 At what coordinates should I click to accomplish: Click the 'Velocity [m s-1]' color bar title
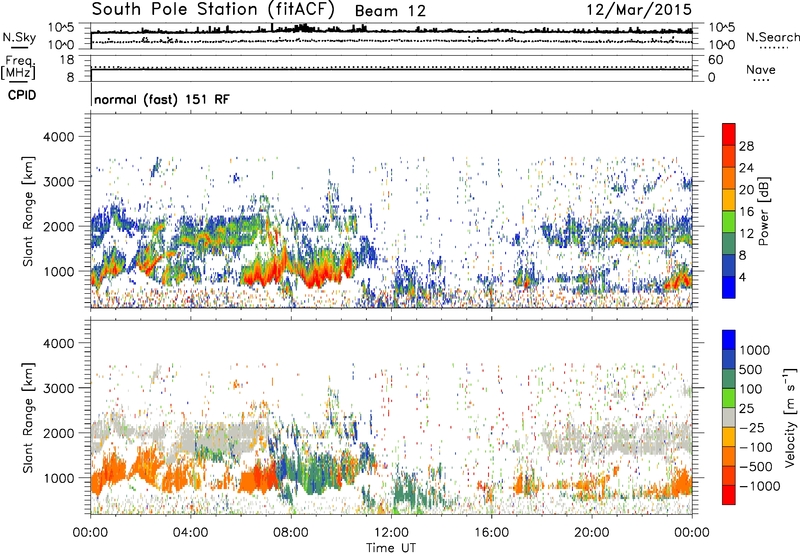coord(790,417)
